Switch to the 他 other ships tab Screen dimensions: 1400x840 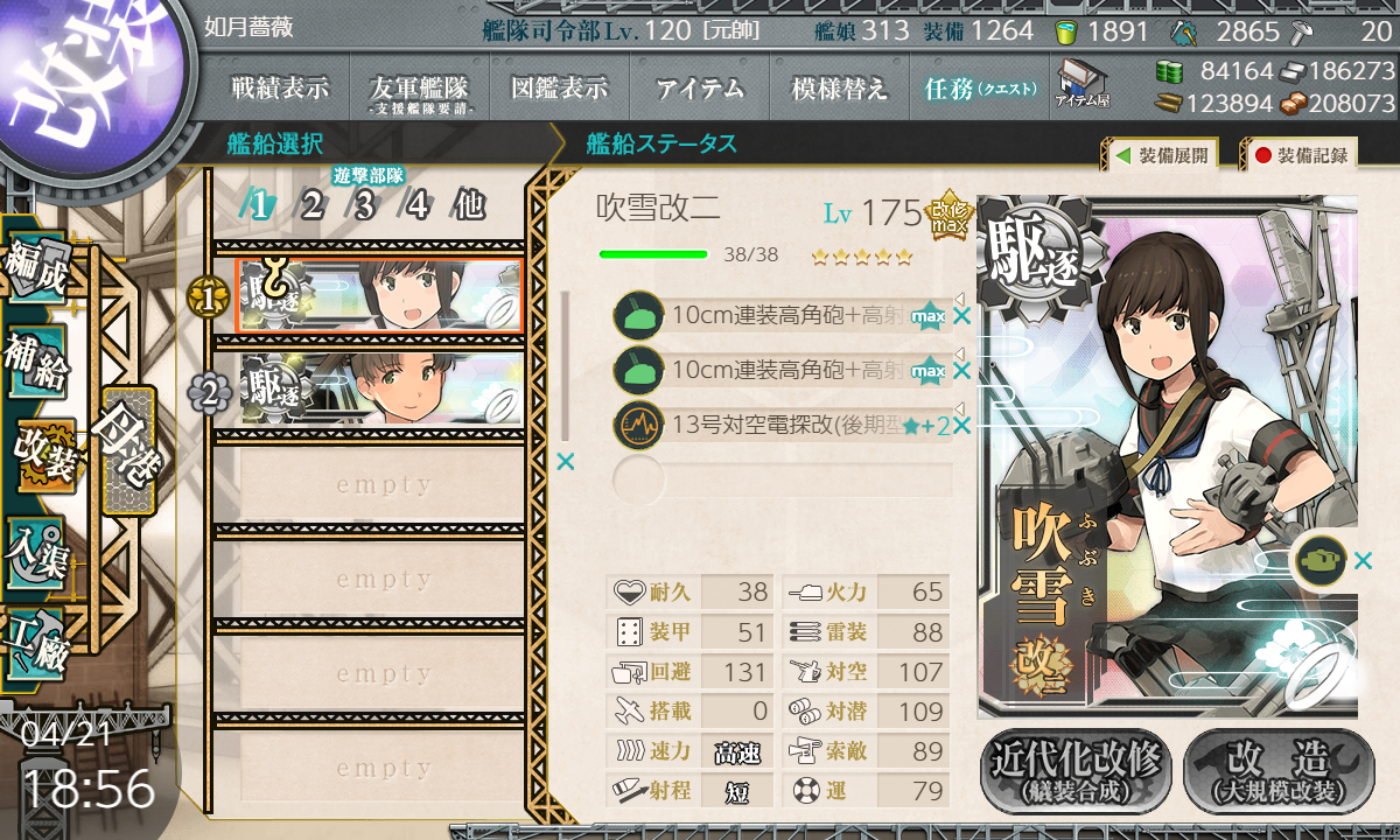click(468, 205)
